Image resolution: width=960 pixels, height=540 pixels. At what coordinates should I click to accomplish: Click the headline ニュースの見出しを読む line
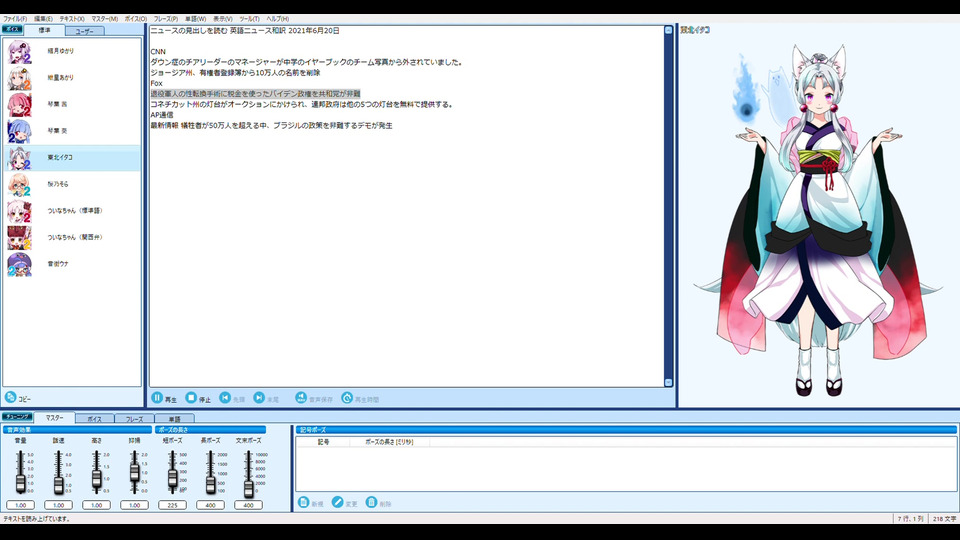(245, 31)
